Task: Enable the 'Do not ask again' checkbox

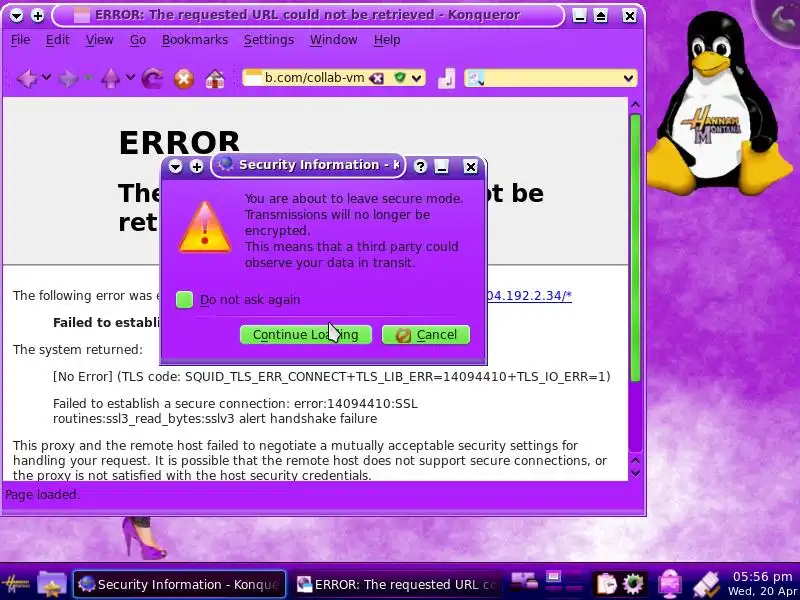Action: click(x=184, y=299)
